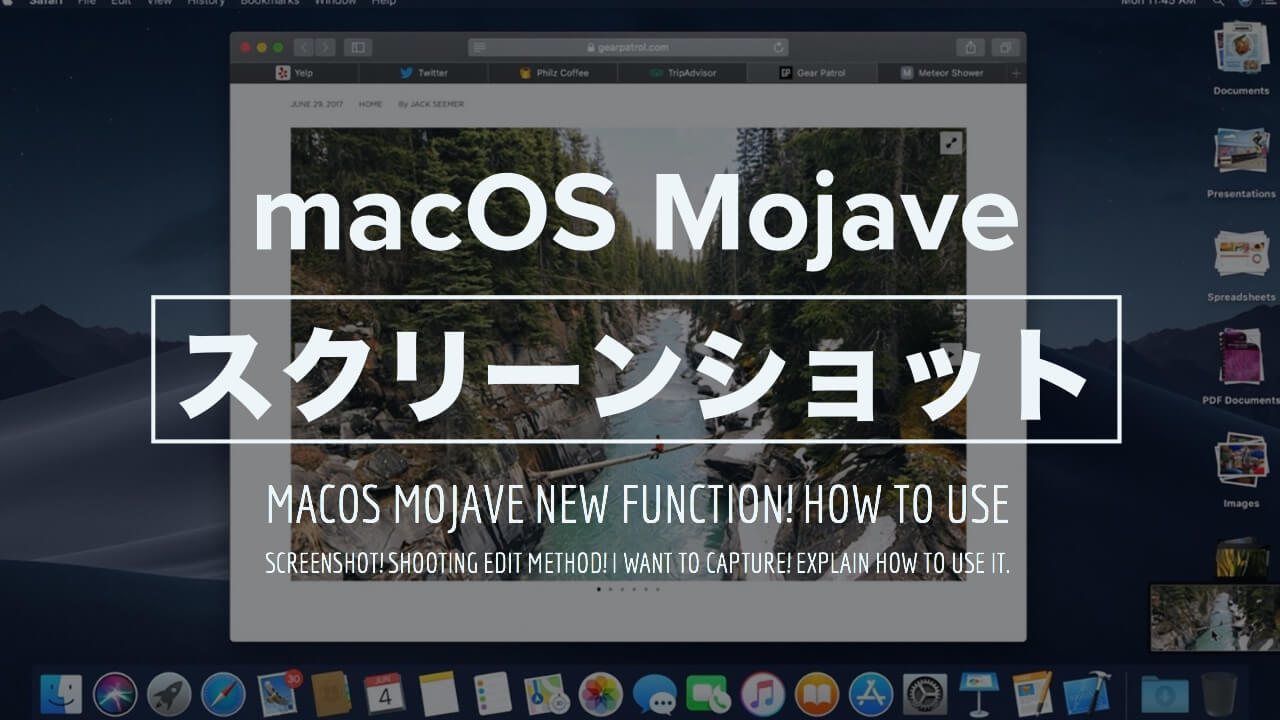Viewport: 1280px width, 720px height.
Task: Expand the Documents stack on desktop
Action: 1241,58
